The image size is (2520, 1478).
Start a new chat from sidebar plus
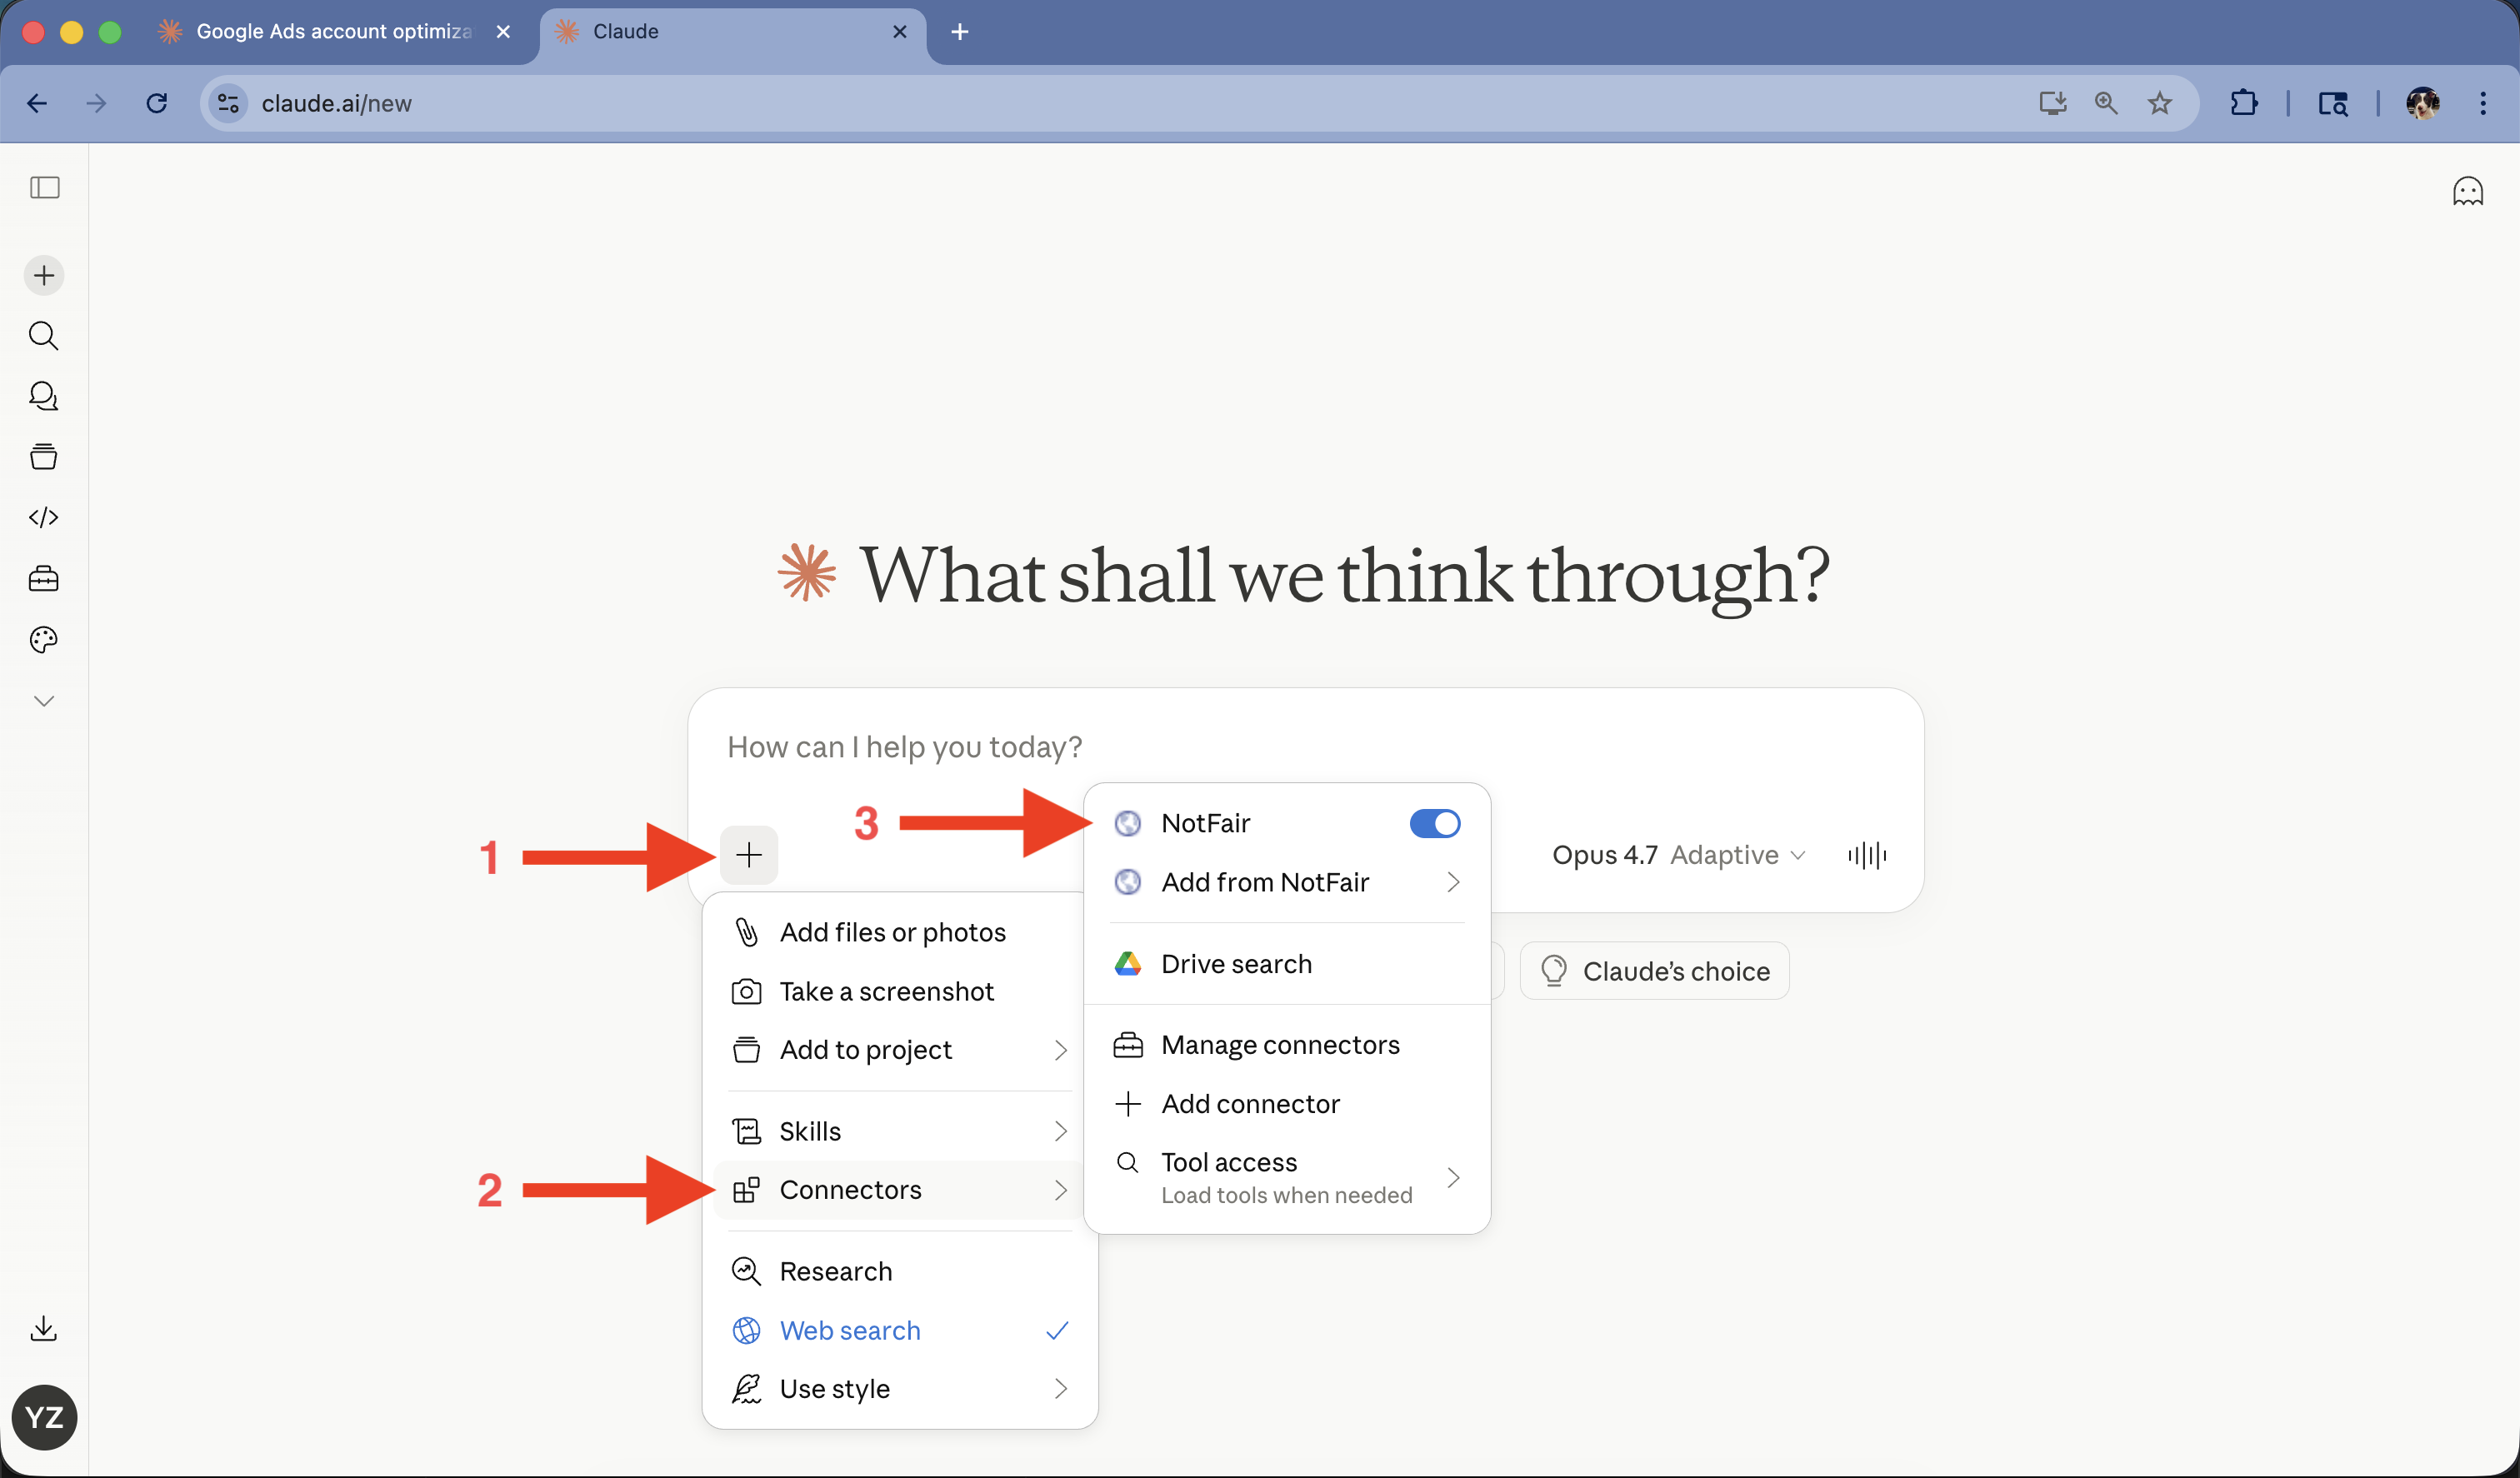pos(44,275)
